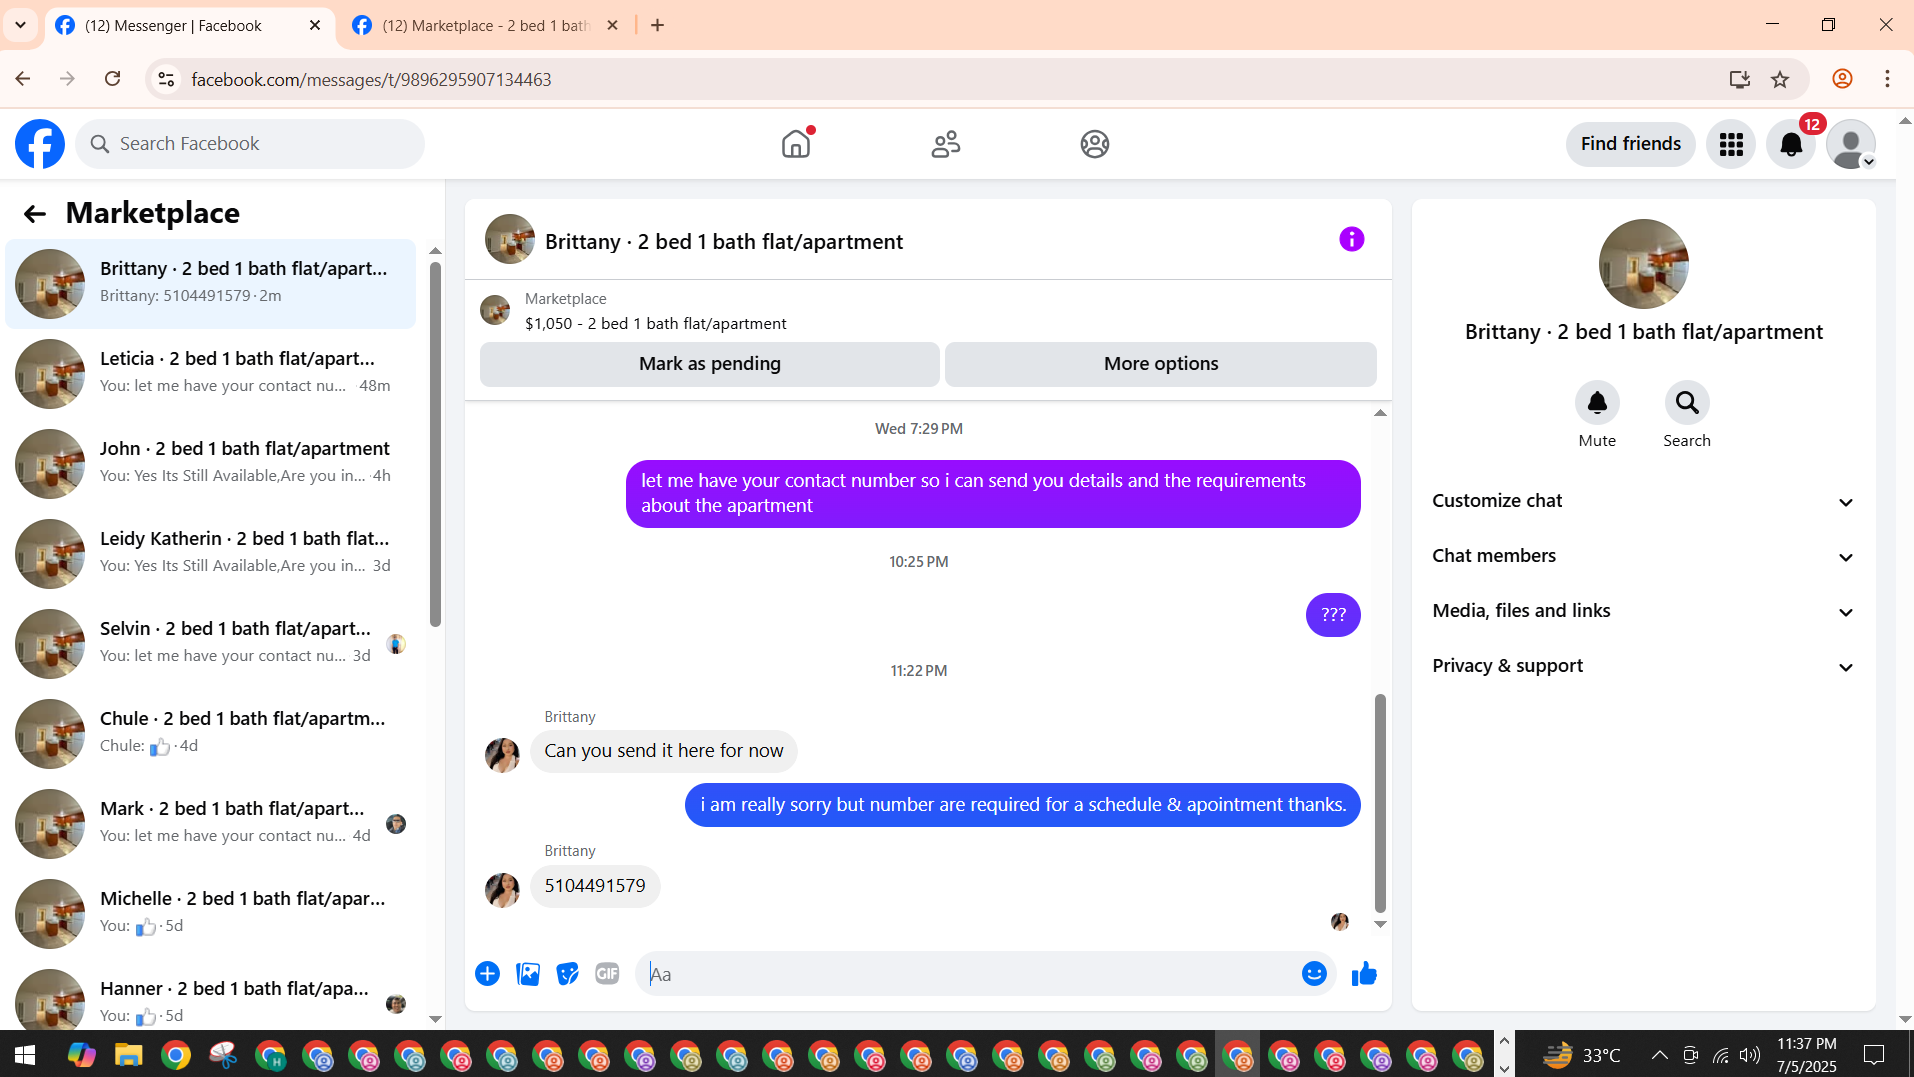Click the browser address bar URL
Viewport: 1914px width, 1077px height.
coord(370,79)
